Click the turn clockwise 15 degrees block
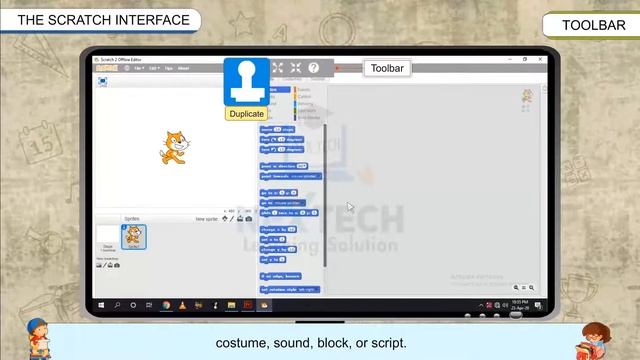 (x=282, y=140)
